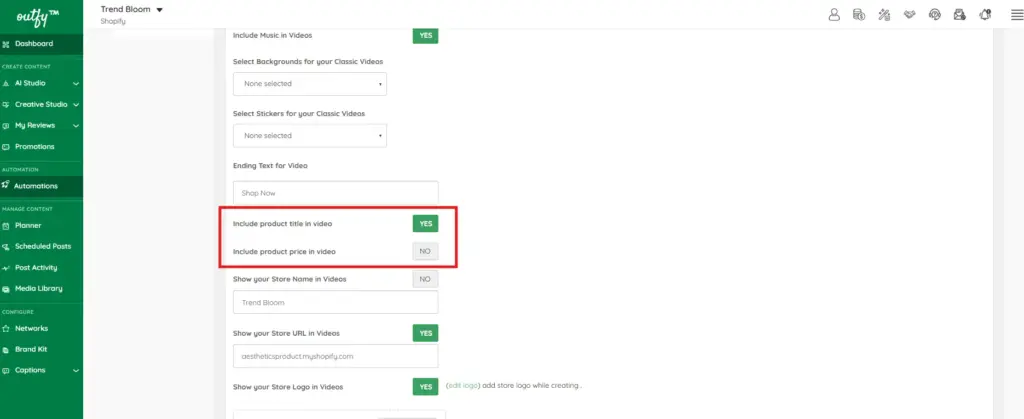Open Select Backgrounds dropdown
The image size is (1024, 419).
point(310,84)
